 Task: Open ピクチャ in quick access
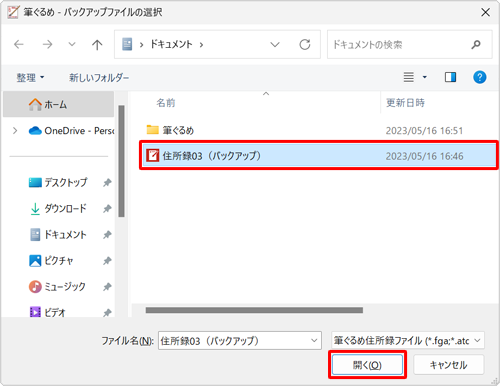click(x=51, y=260)
